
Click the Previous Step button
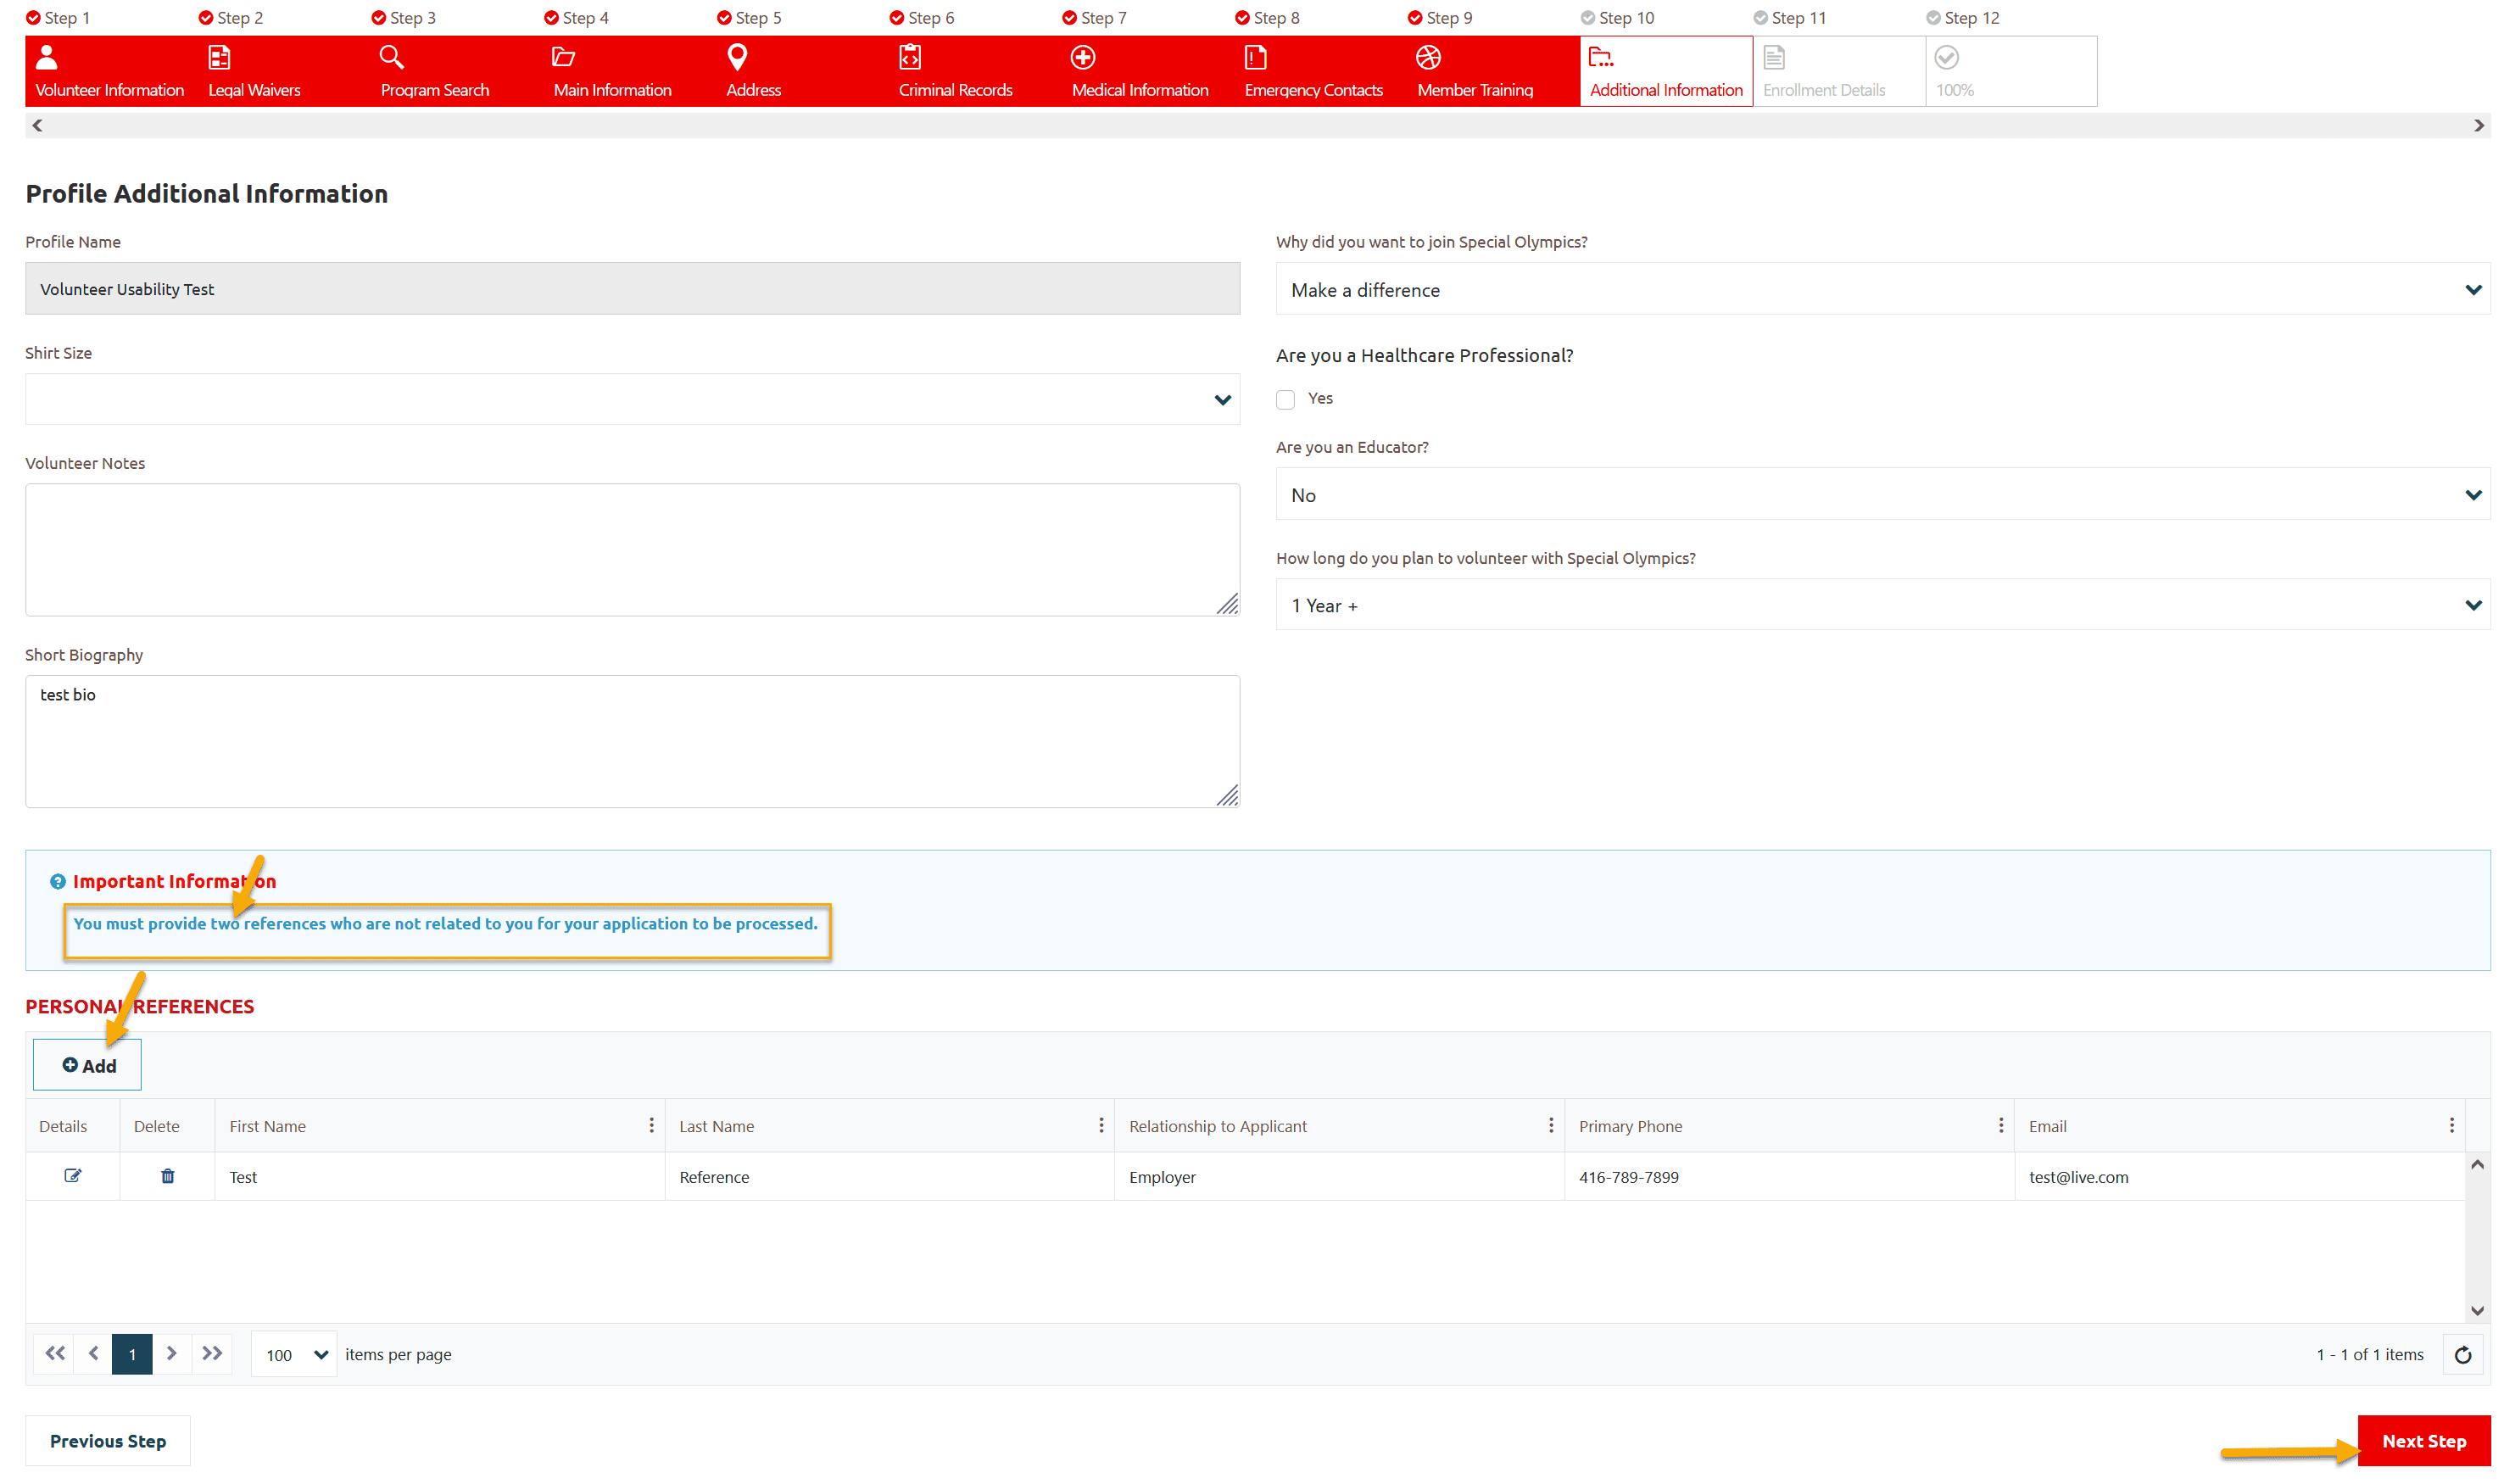pos(108,1440)
